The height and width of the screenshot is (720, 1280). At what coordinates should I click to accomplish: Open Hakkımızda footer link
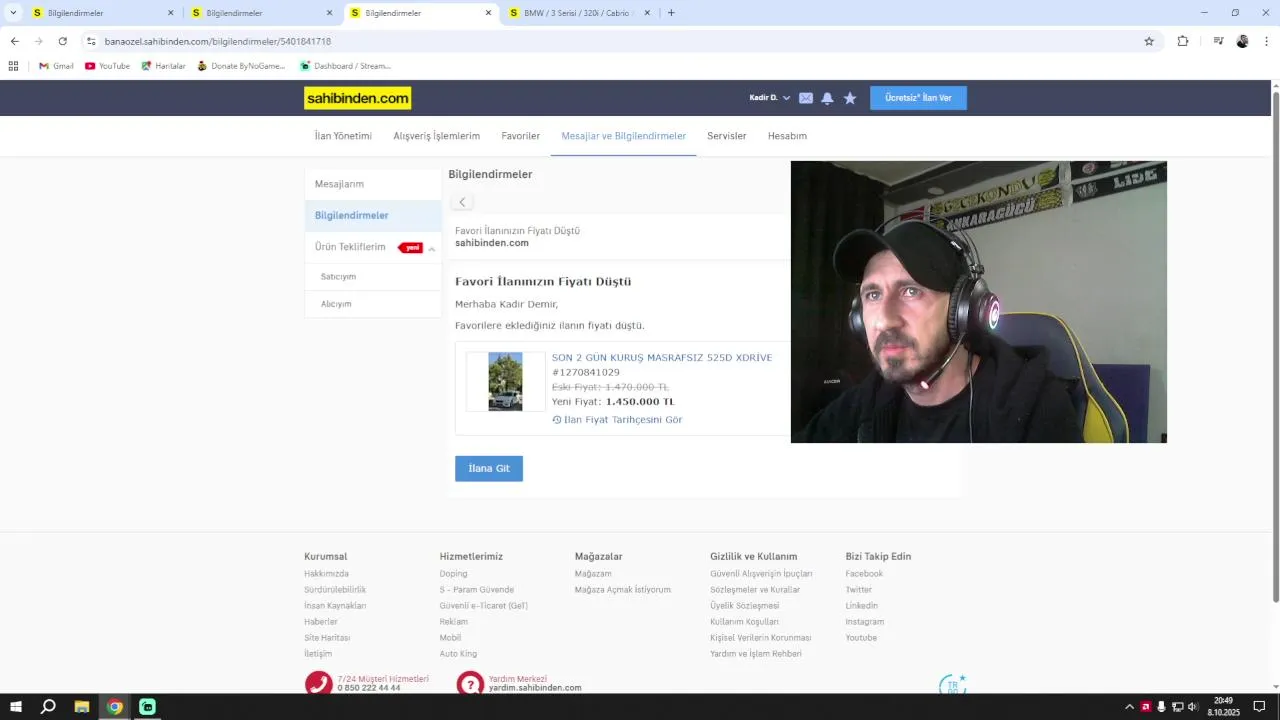326,574
